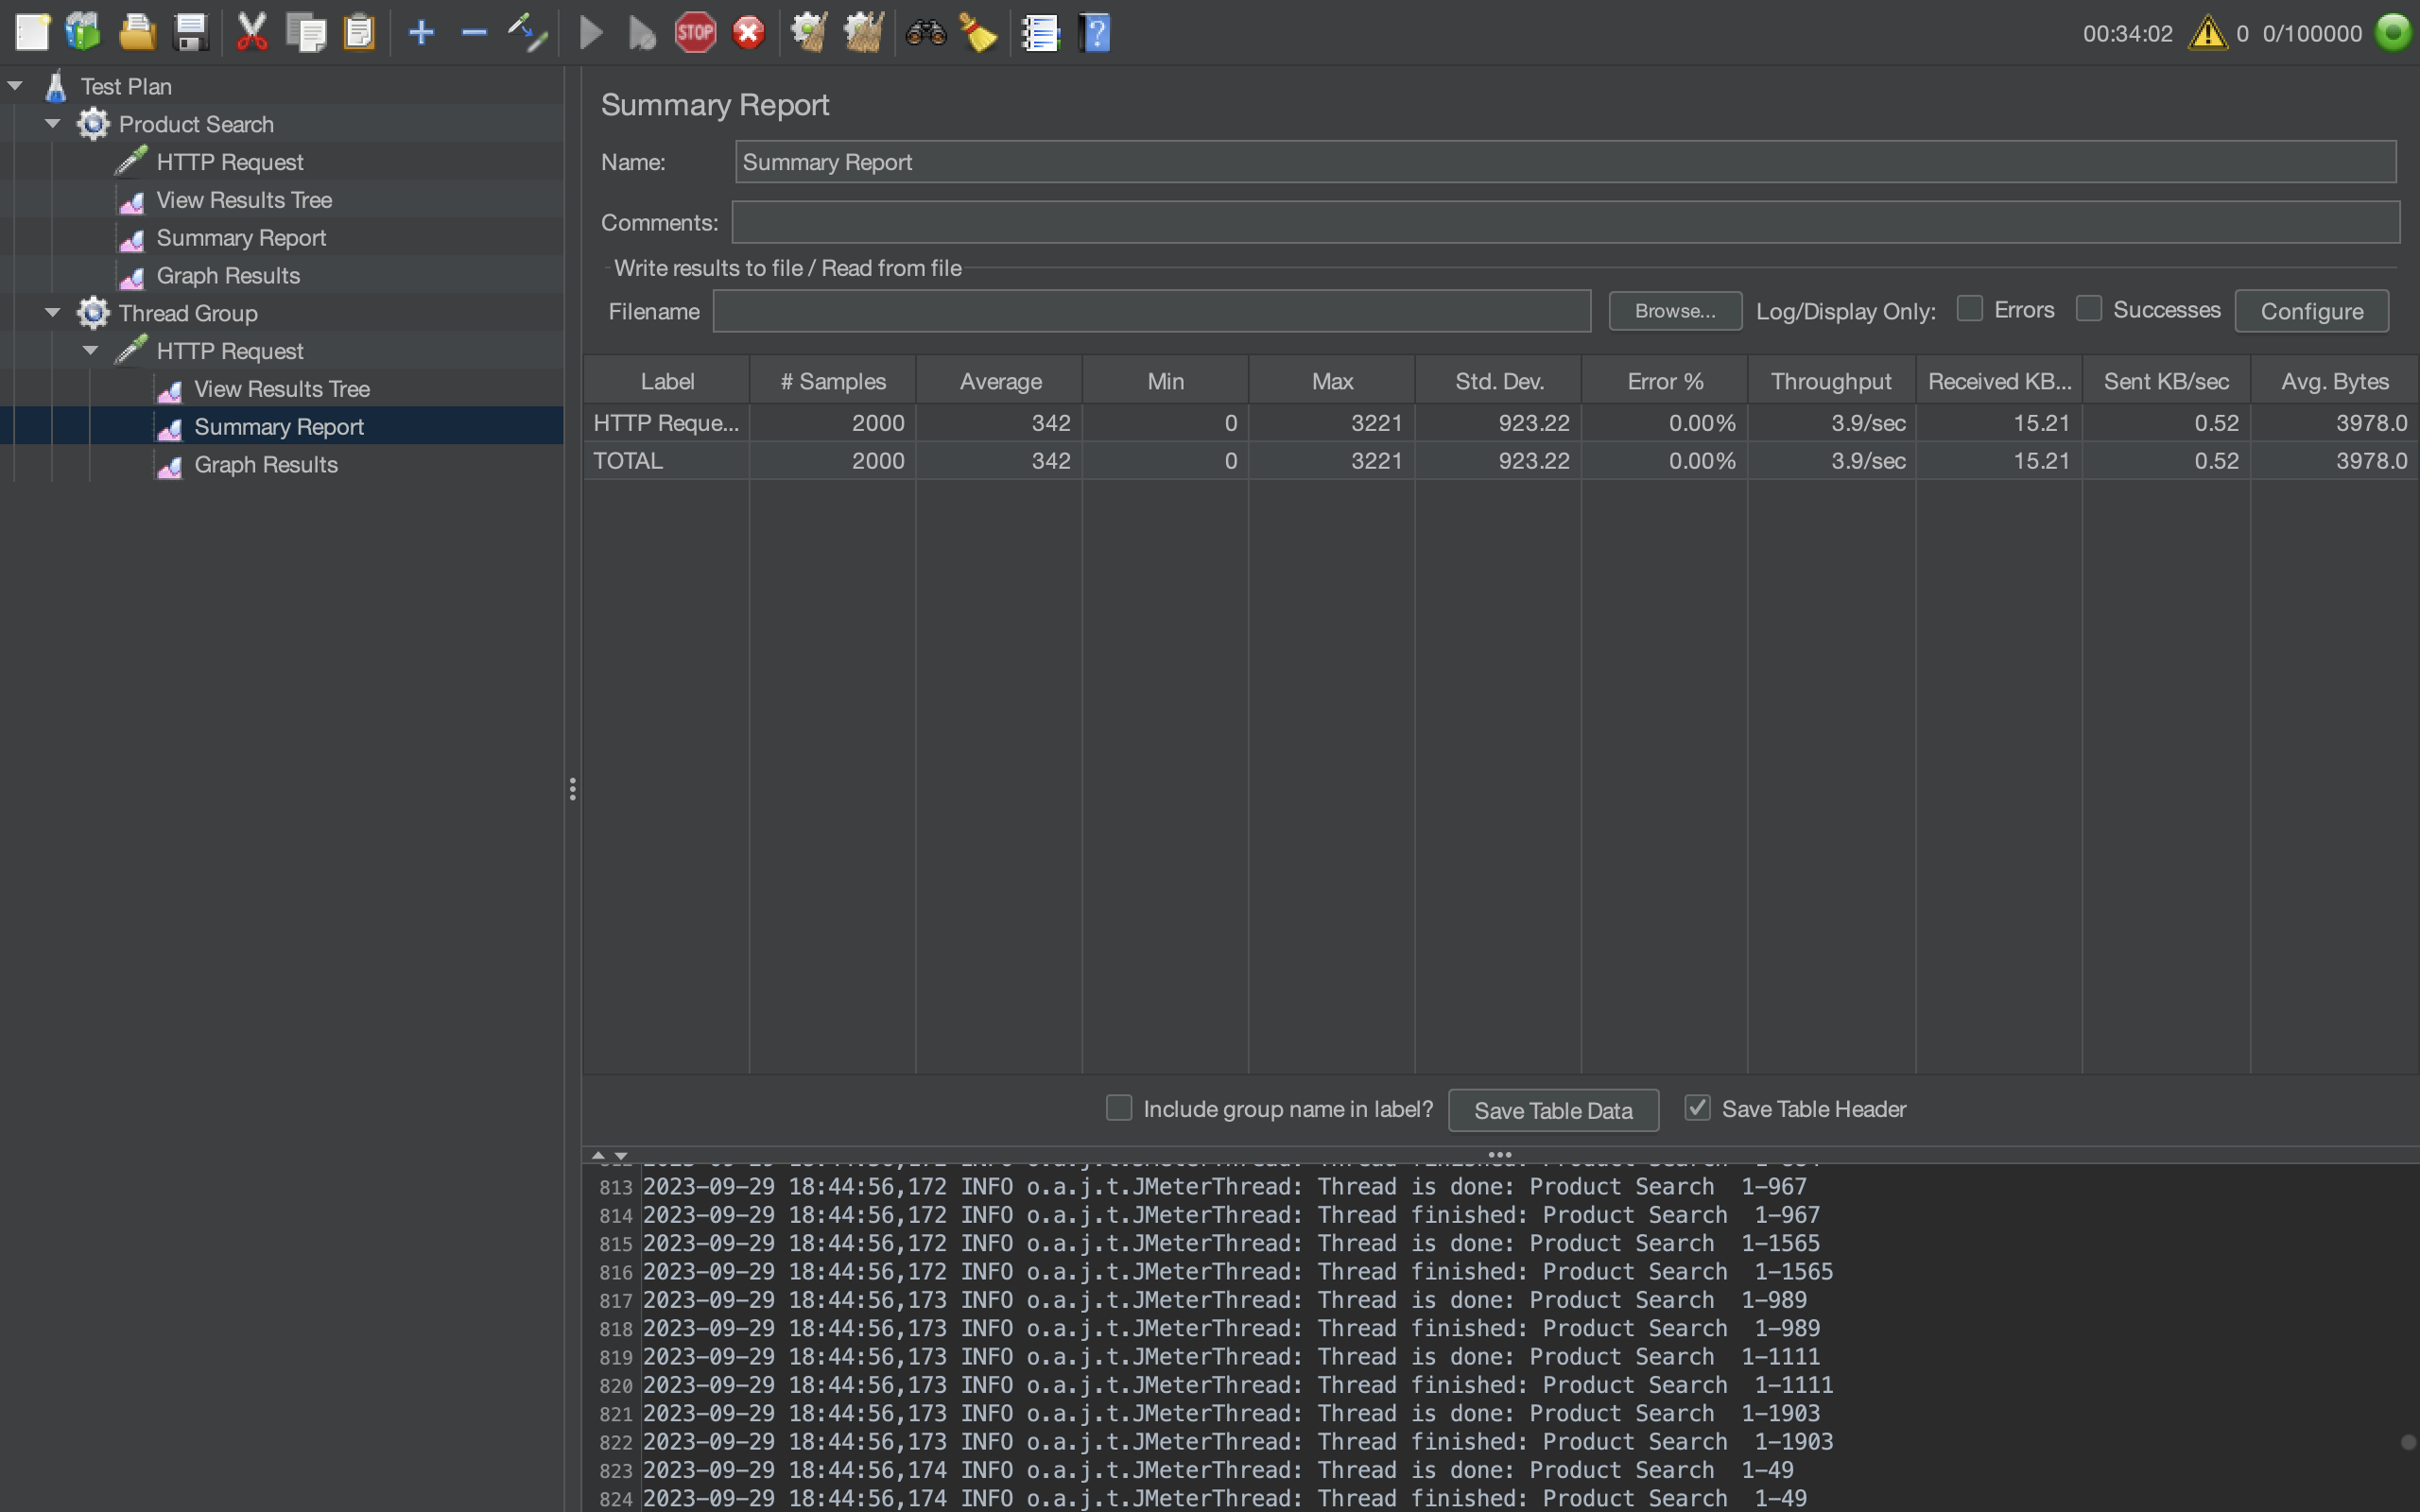Click the Shutdown red X icon

point(748,33)
